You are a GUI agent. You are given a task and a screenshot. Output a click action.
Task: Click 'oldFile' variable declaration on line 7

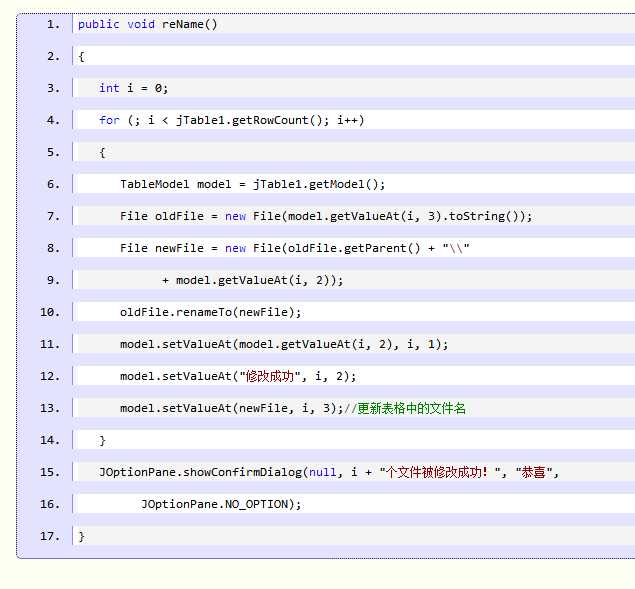point(179,216)
